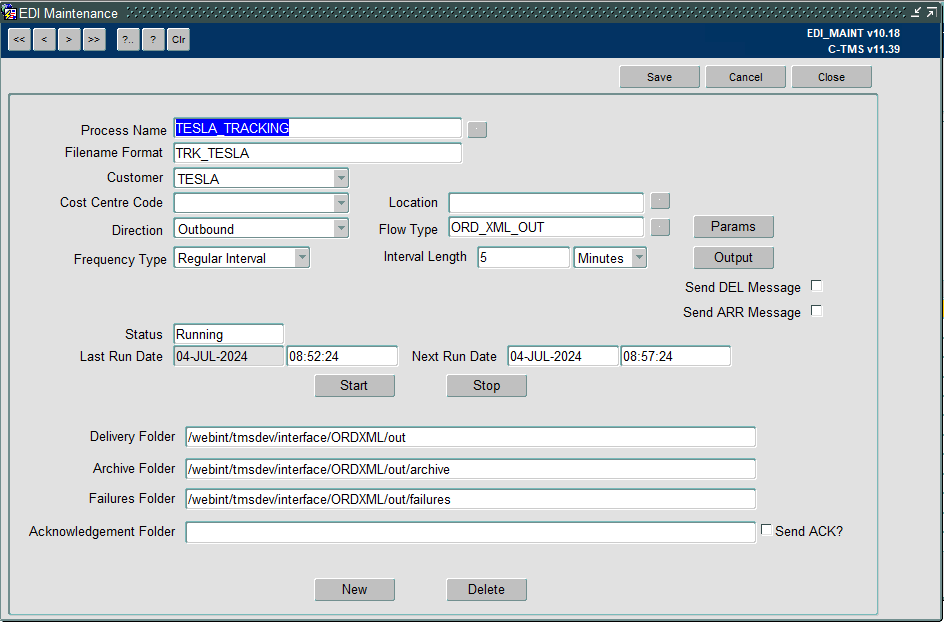Click the ?.. enter query toolbar button

point(128,40)
